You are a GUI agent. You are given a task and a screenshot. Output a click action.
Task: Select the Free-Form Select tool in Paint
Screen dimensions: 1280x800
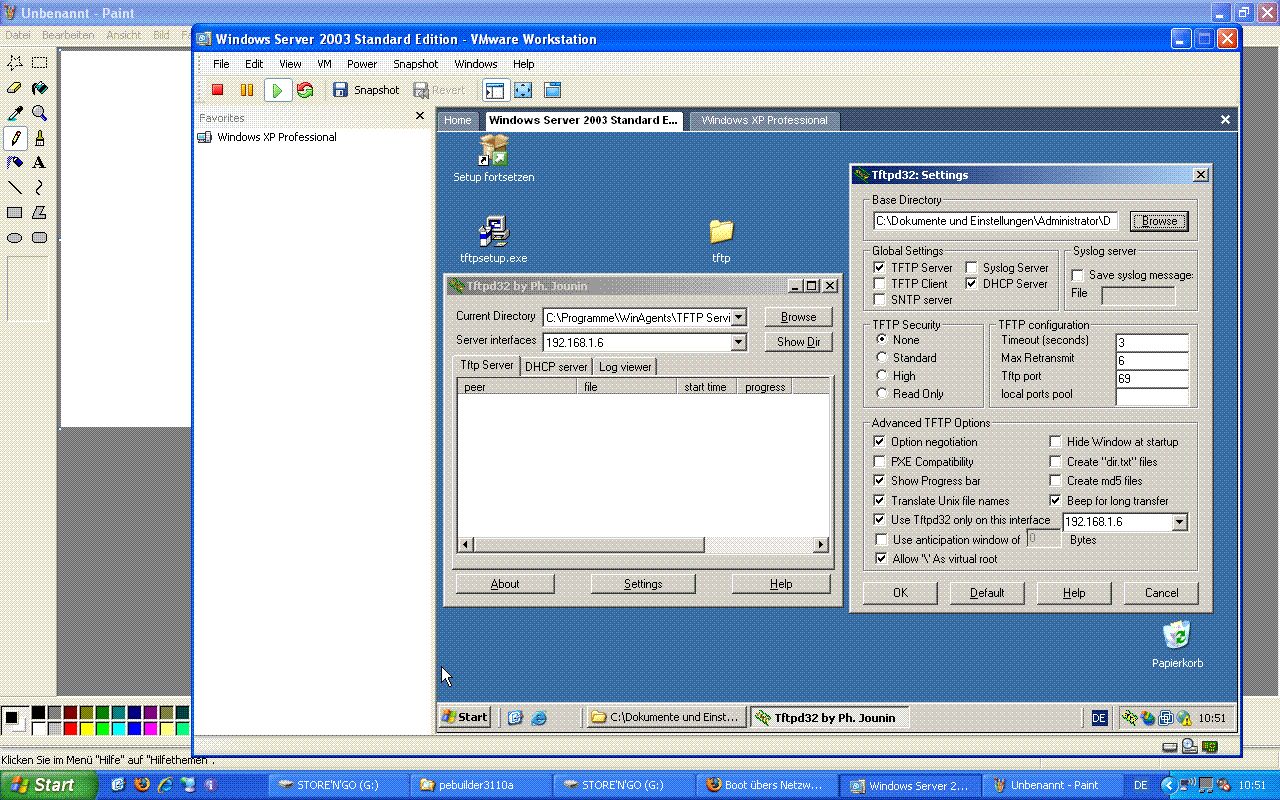click(15, 63)
